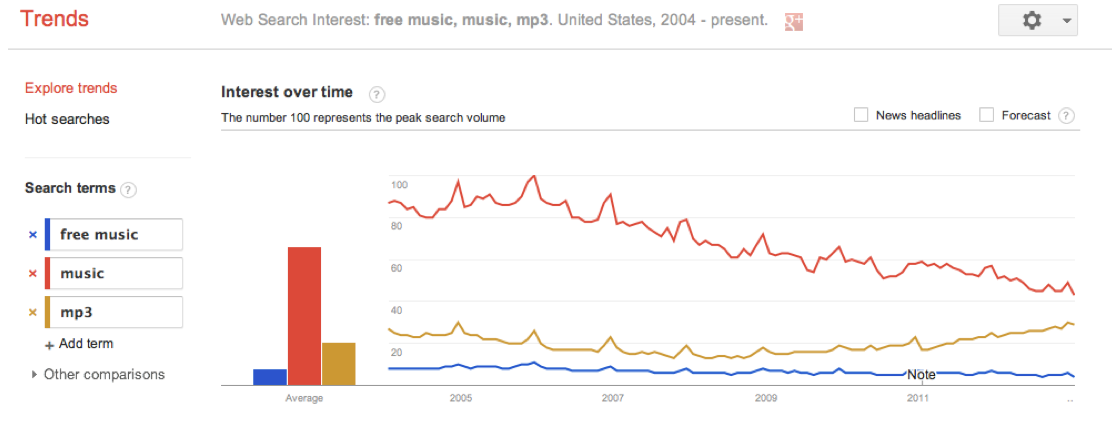Remove the music search term

pyautogui.click(x=32, y=274)
